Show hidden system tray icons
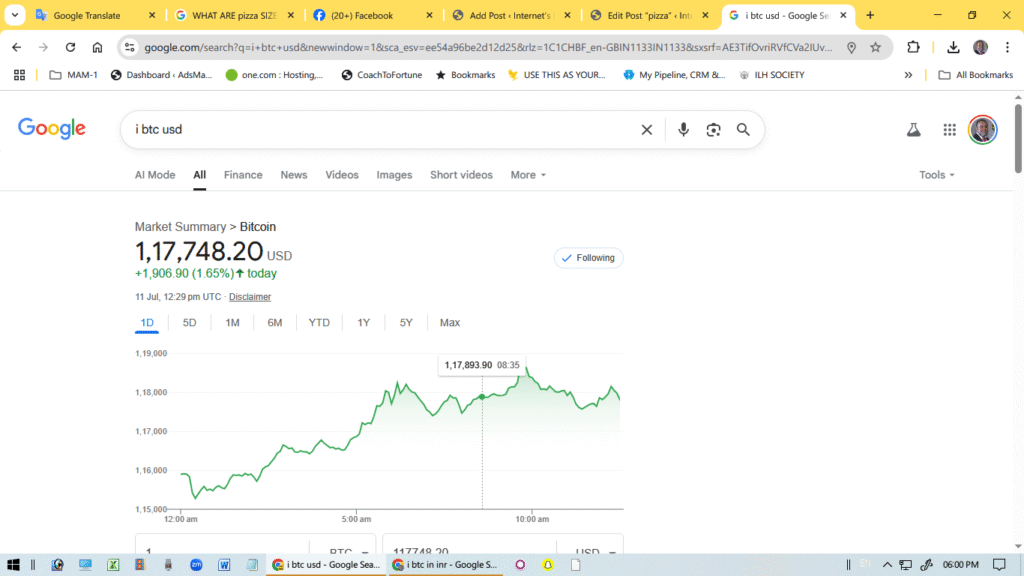Image resolution: width=1024 pixels, height=576 pixels. pyautogui.click(x=887, y=565)
